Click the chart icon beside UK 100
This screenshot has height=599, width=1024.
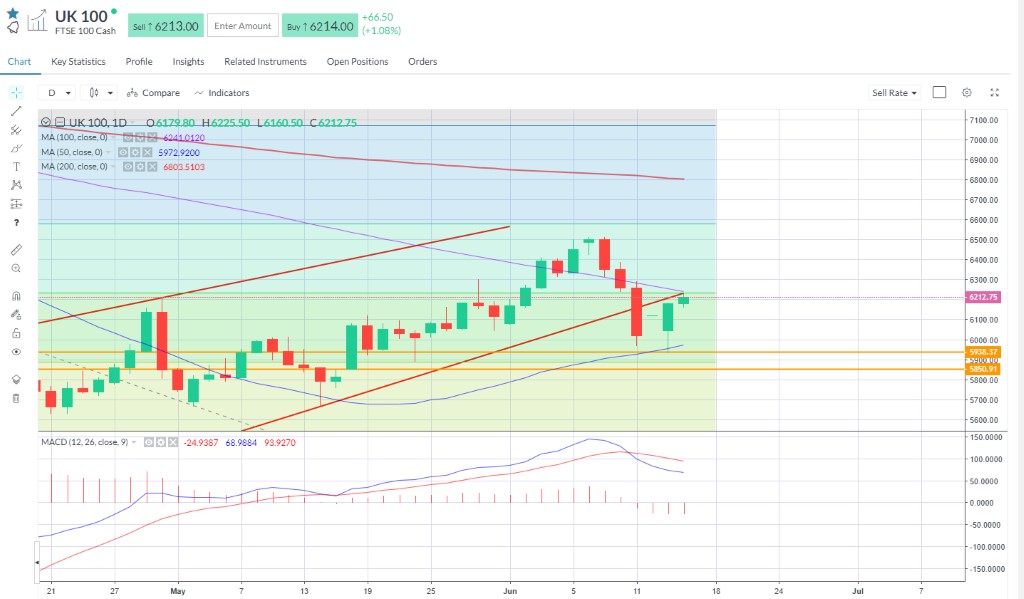(x=37, y=20)
